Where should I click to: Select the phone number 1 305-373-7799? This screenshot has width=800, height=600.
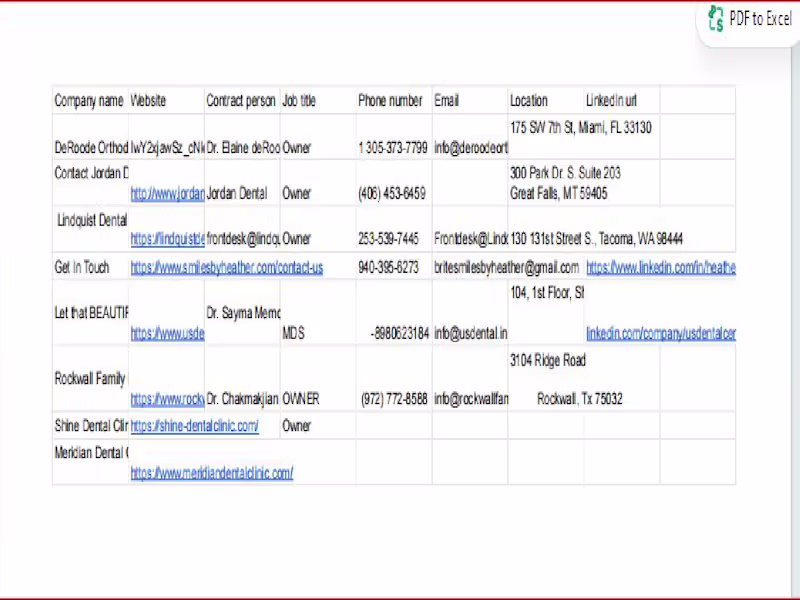point(393,148)
